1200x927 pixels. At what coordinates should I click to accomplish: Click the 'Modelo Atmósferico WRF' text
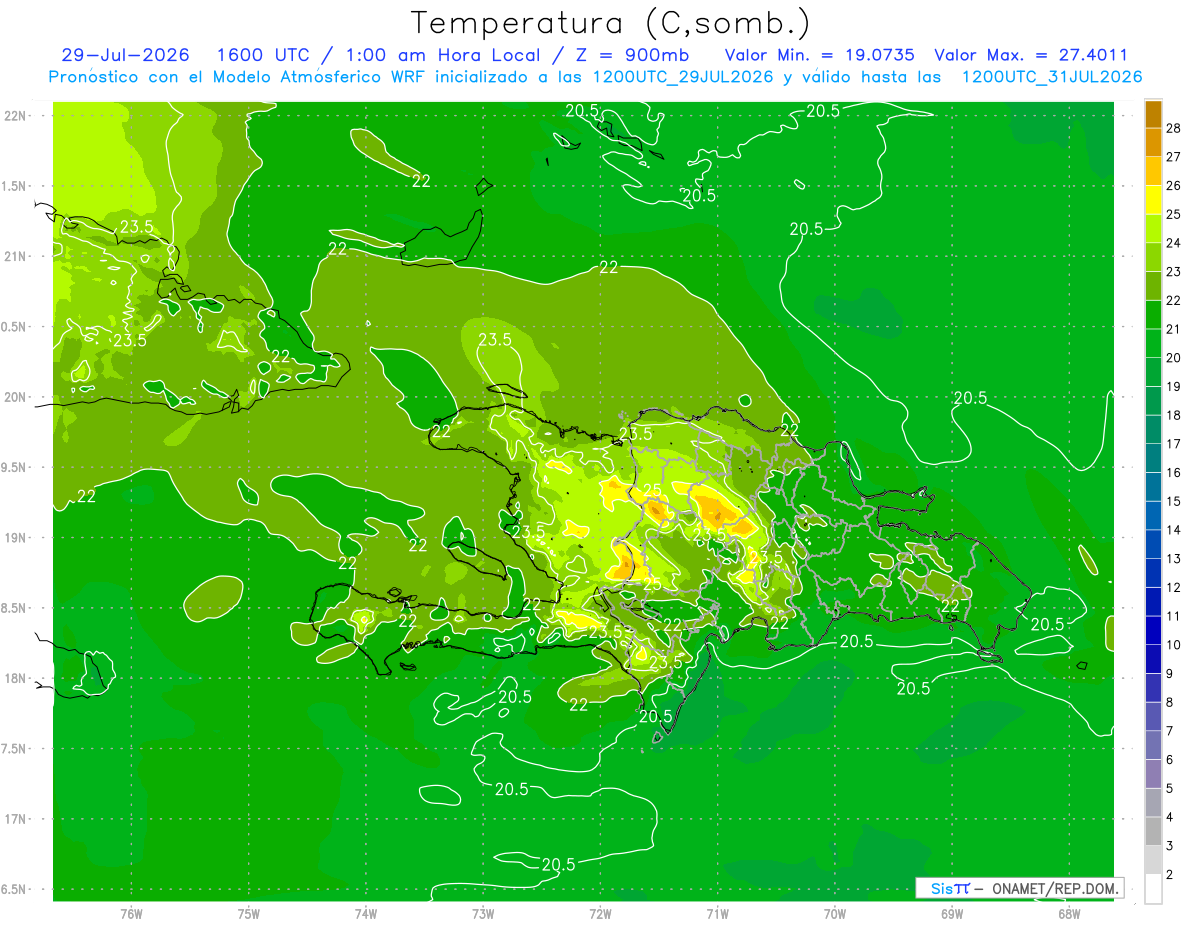pos(319,77)
